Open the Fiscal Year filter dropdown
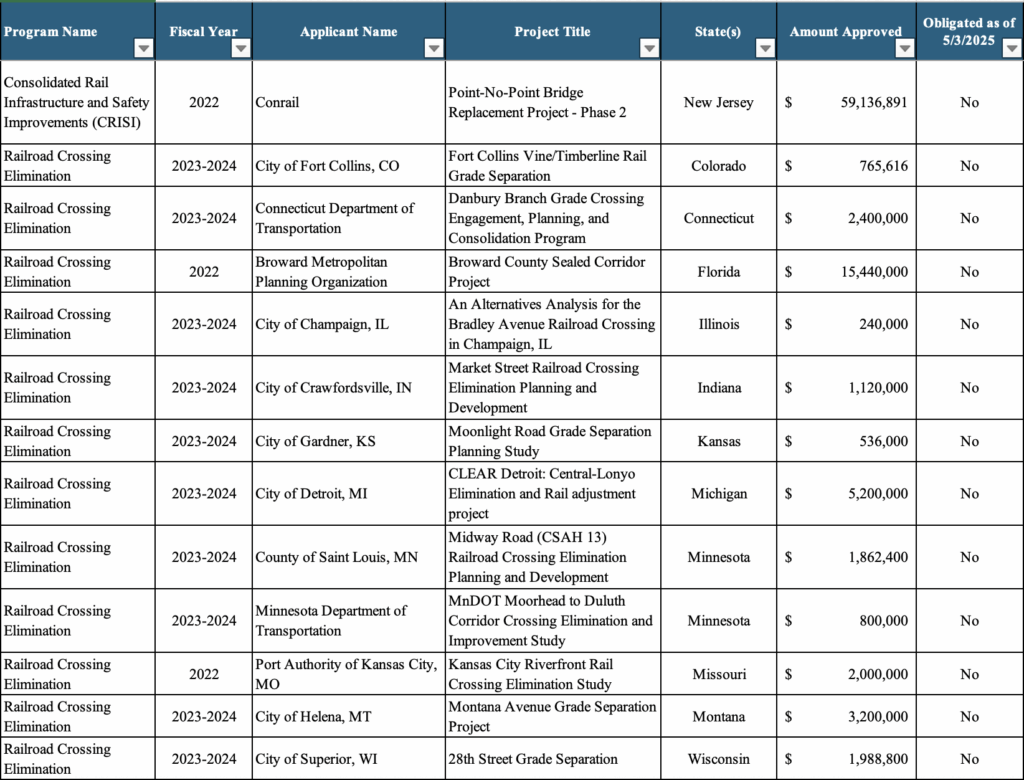1024x780 pixels. [239, 48]
